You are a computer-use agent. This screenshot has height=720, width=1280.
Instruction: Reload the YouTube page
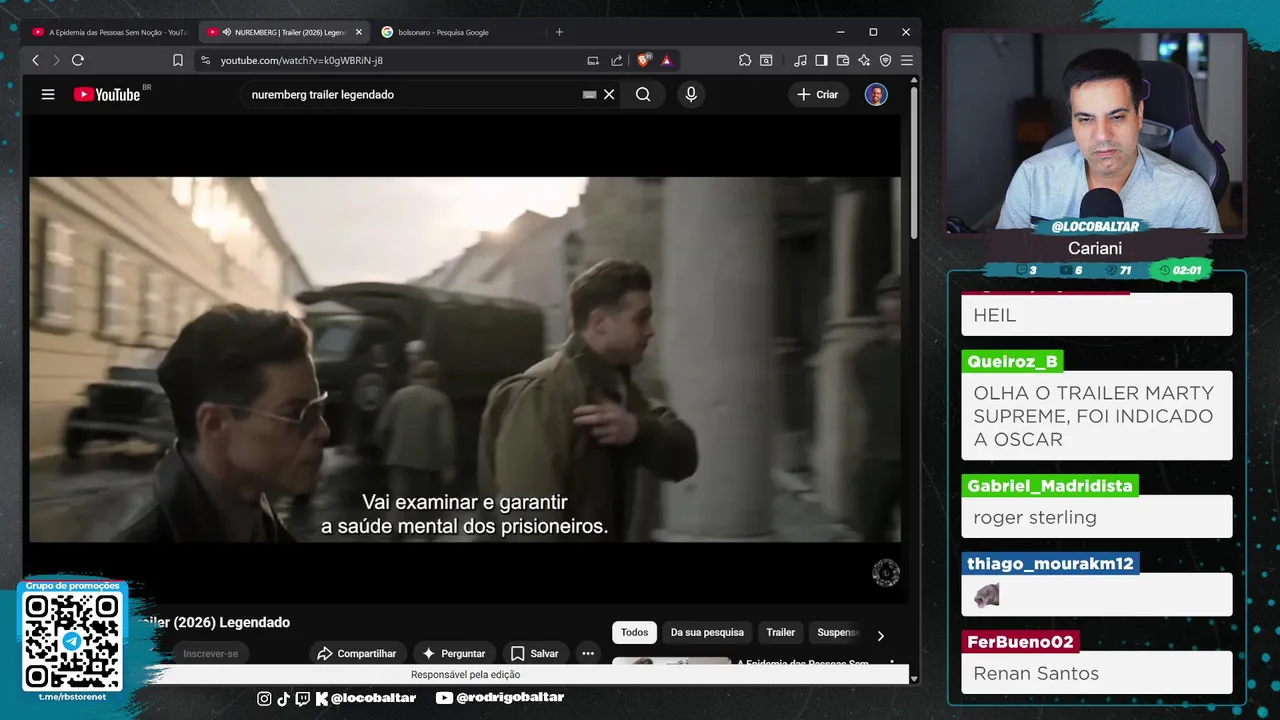tap(78, 60)
